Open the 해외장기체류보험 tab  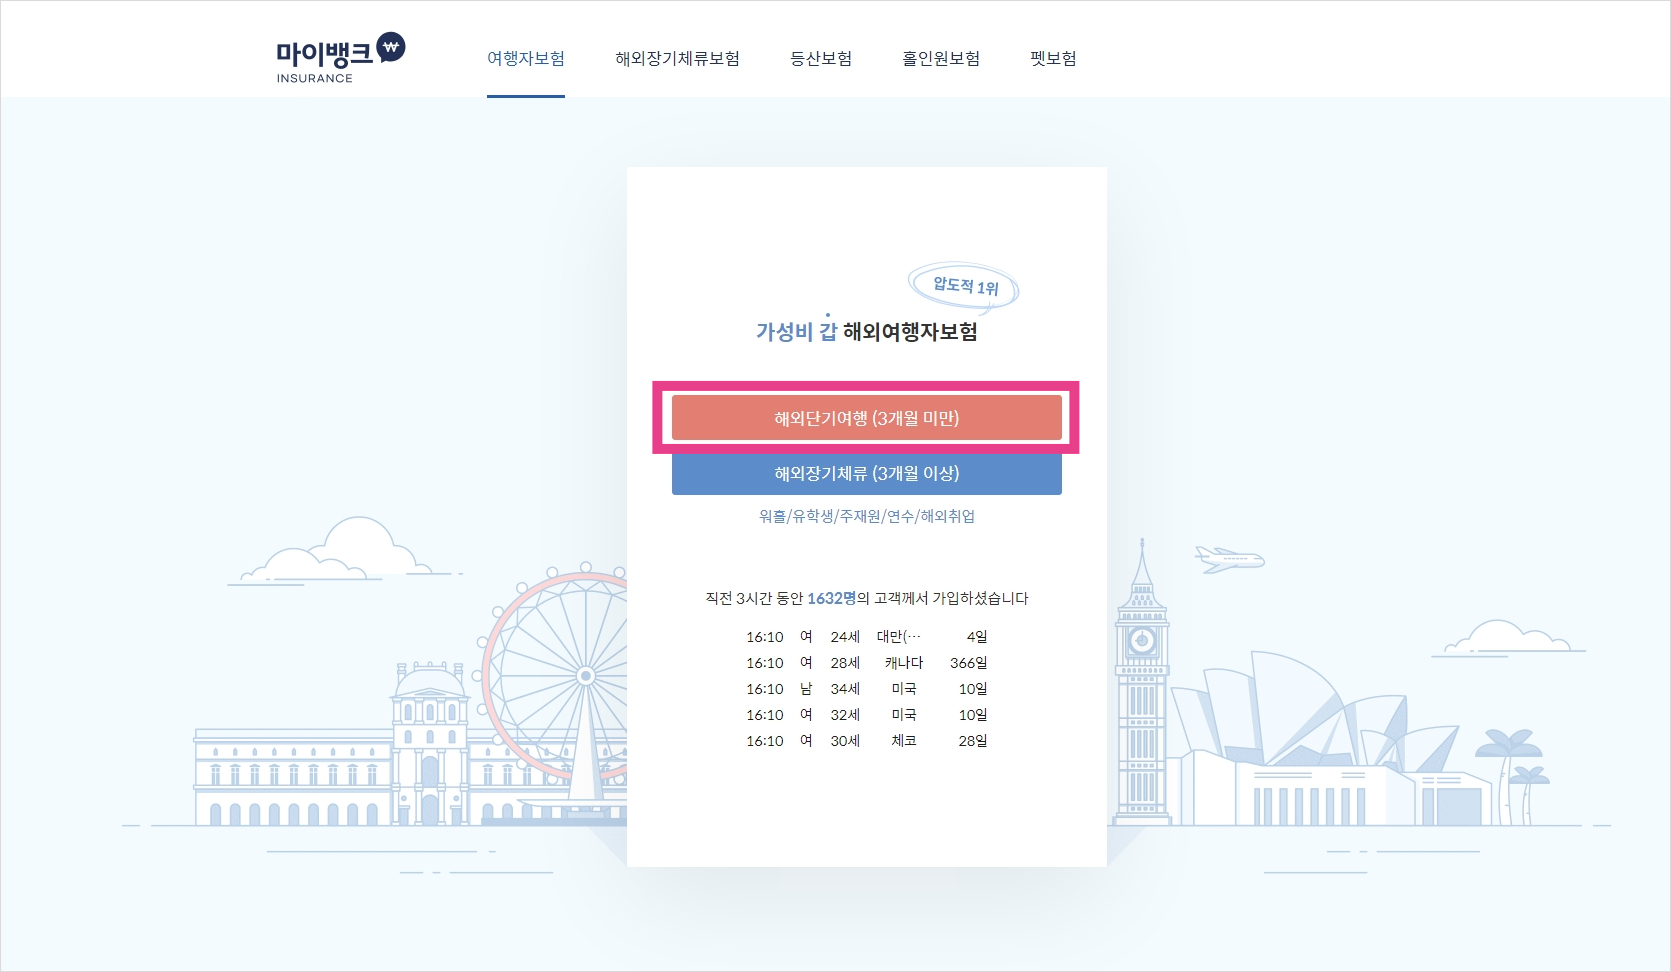coord(678,59)
